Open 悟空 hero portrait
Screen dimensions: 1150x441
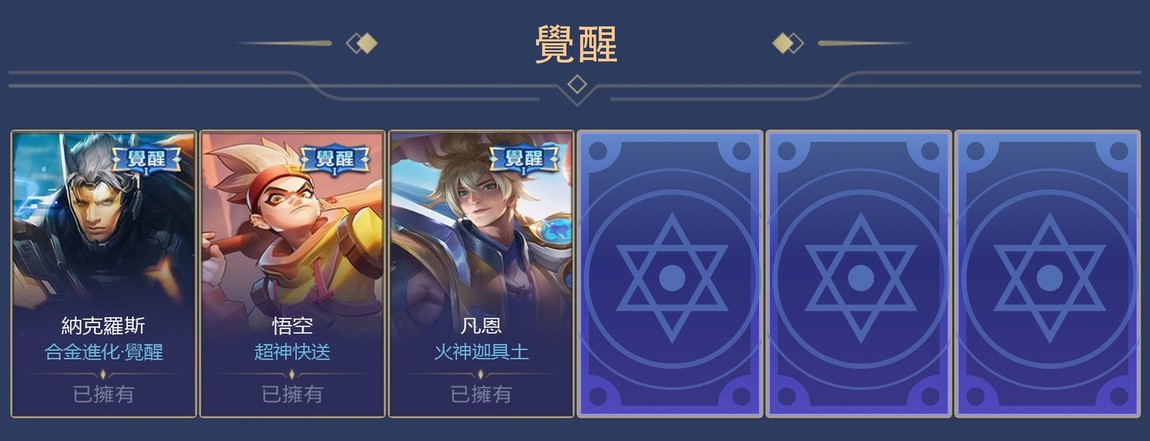click(293, 220)
